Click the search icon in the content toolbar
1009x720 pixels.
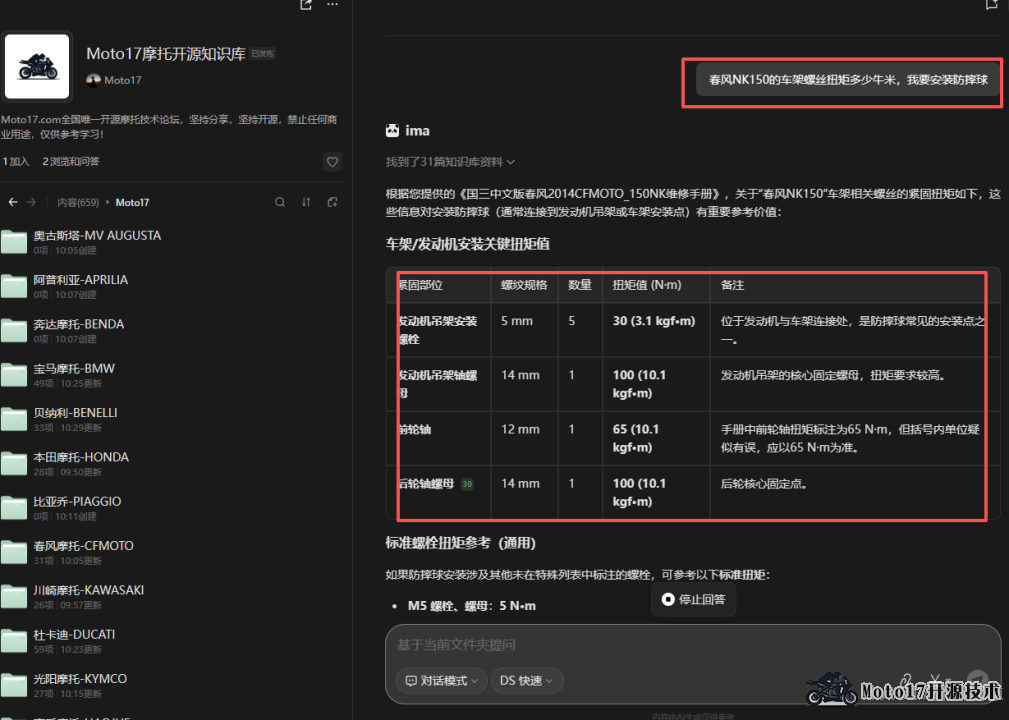(x=280, y=202)
